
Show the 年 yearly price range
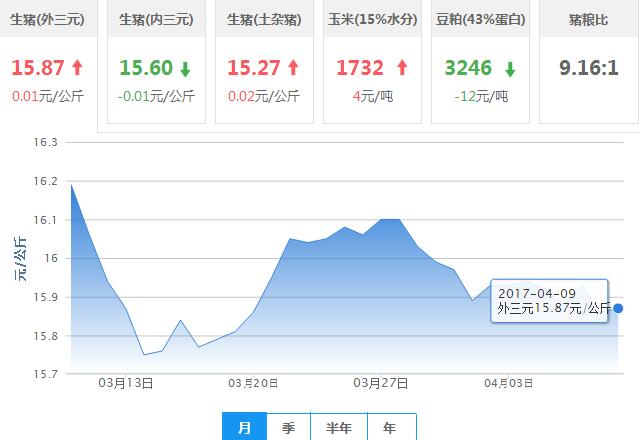point(390,427)
